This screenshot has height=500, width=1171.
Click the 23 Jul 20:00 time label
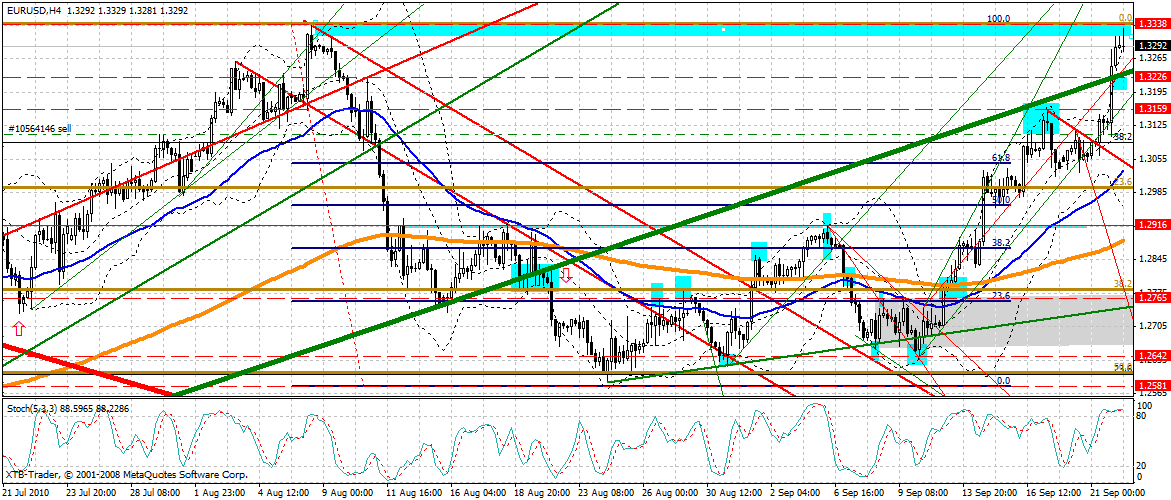coord(90,493)
